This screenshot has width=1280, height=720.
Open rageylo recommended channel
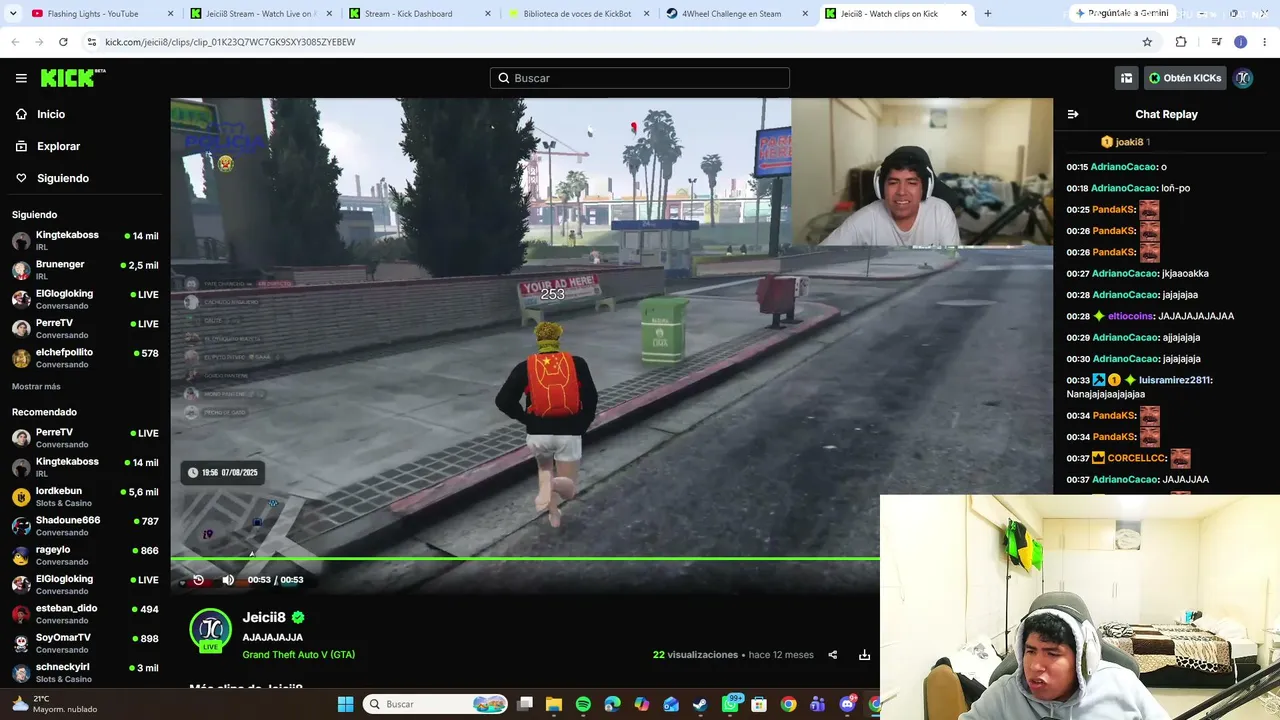click(85, 556)
